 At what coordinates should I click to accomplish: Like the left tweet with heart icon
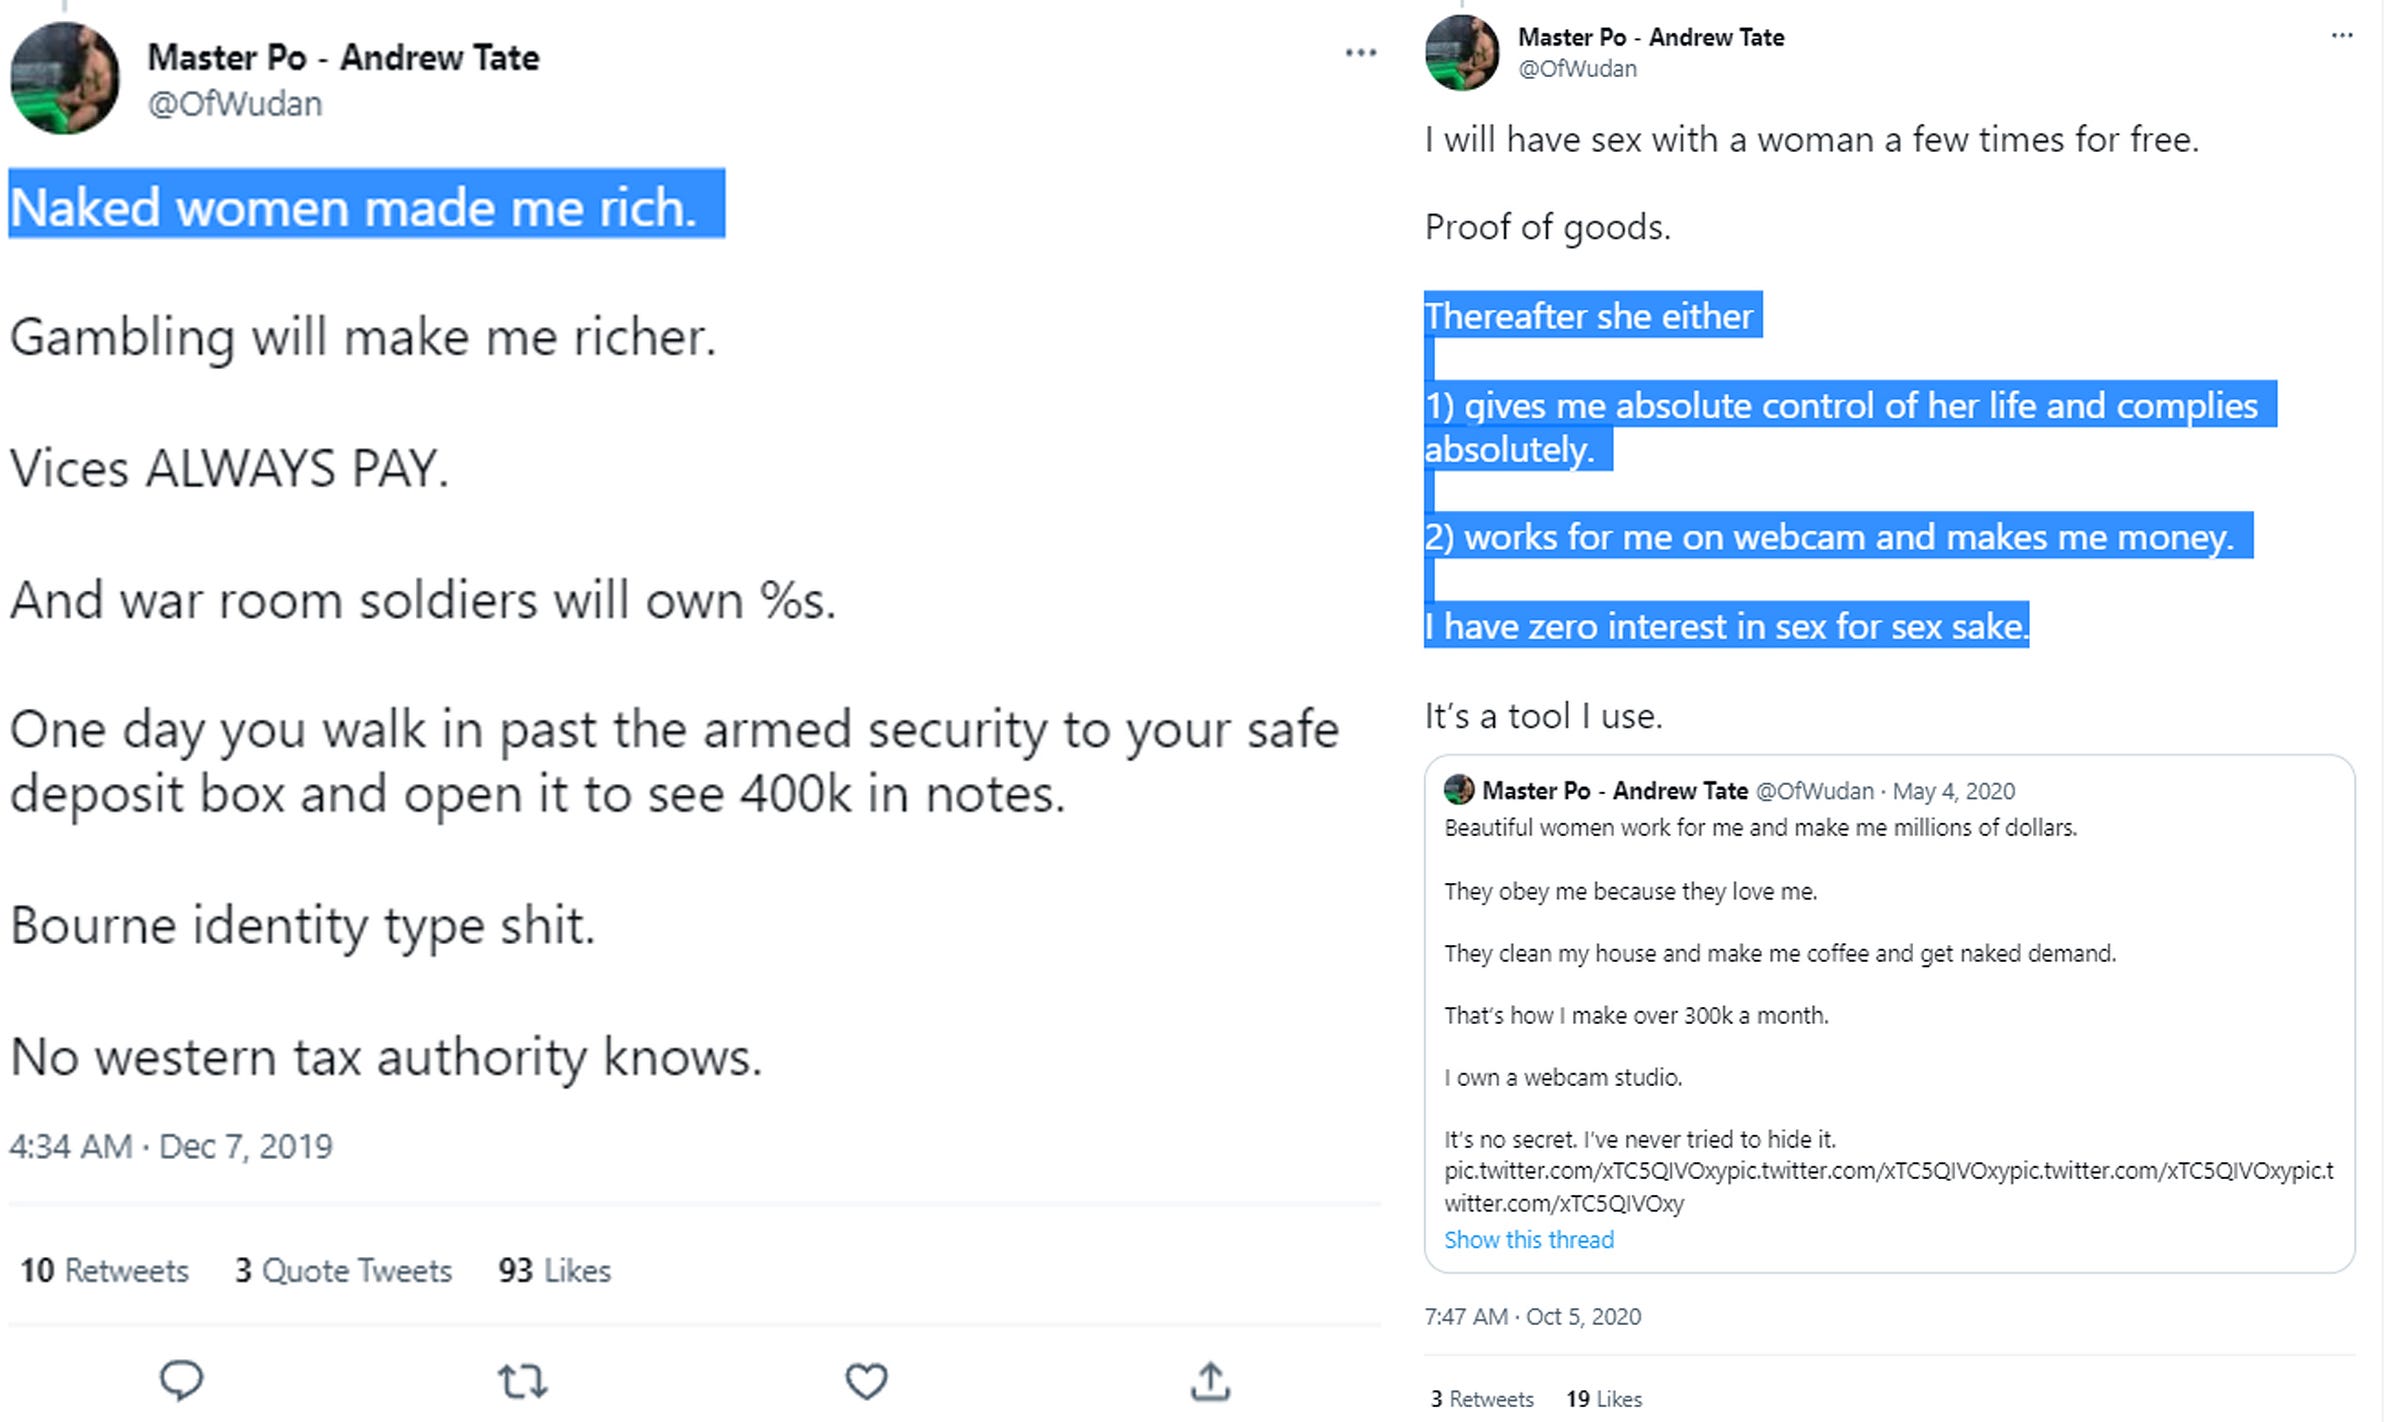click(x=866, y=1381)
